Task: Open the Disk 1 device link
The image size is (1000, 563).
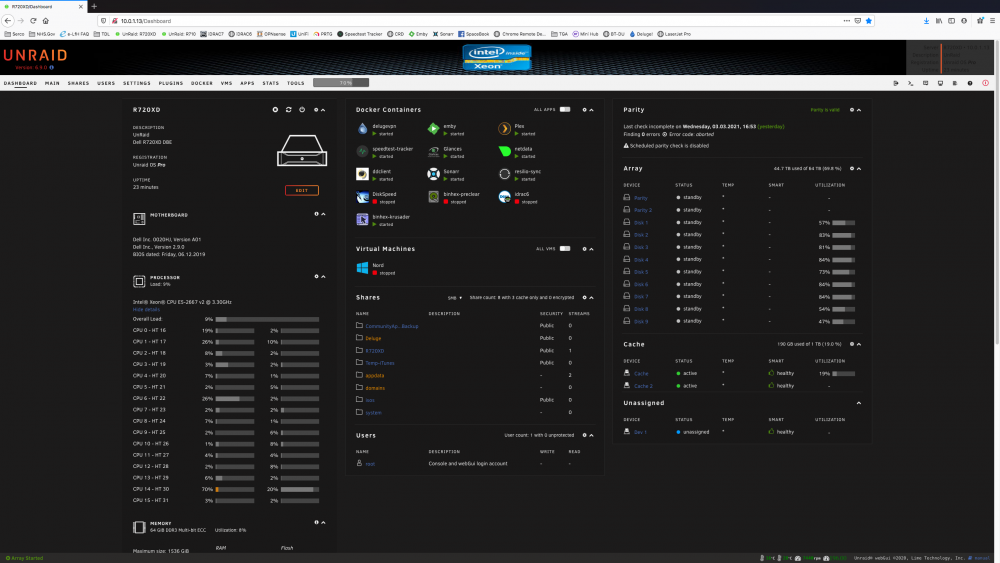Action: [641, 223]
